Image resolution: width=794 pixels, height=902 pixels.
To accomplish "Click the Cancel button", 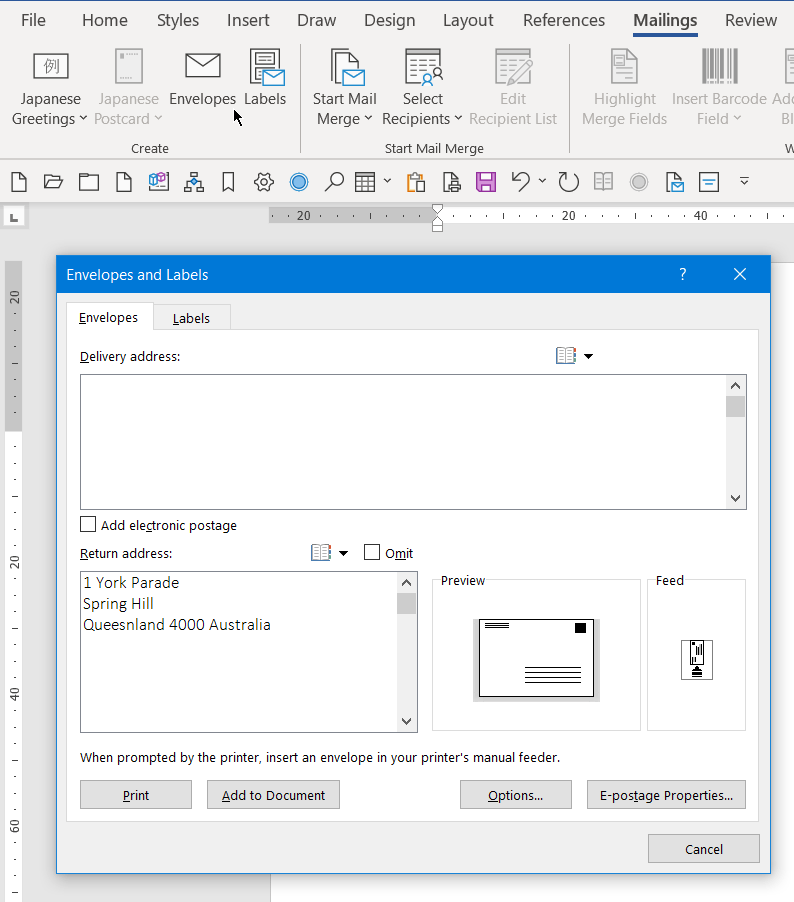I will (x=704, y=849).
